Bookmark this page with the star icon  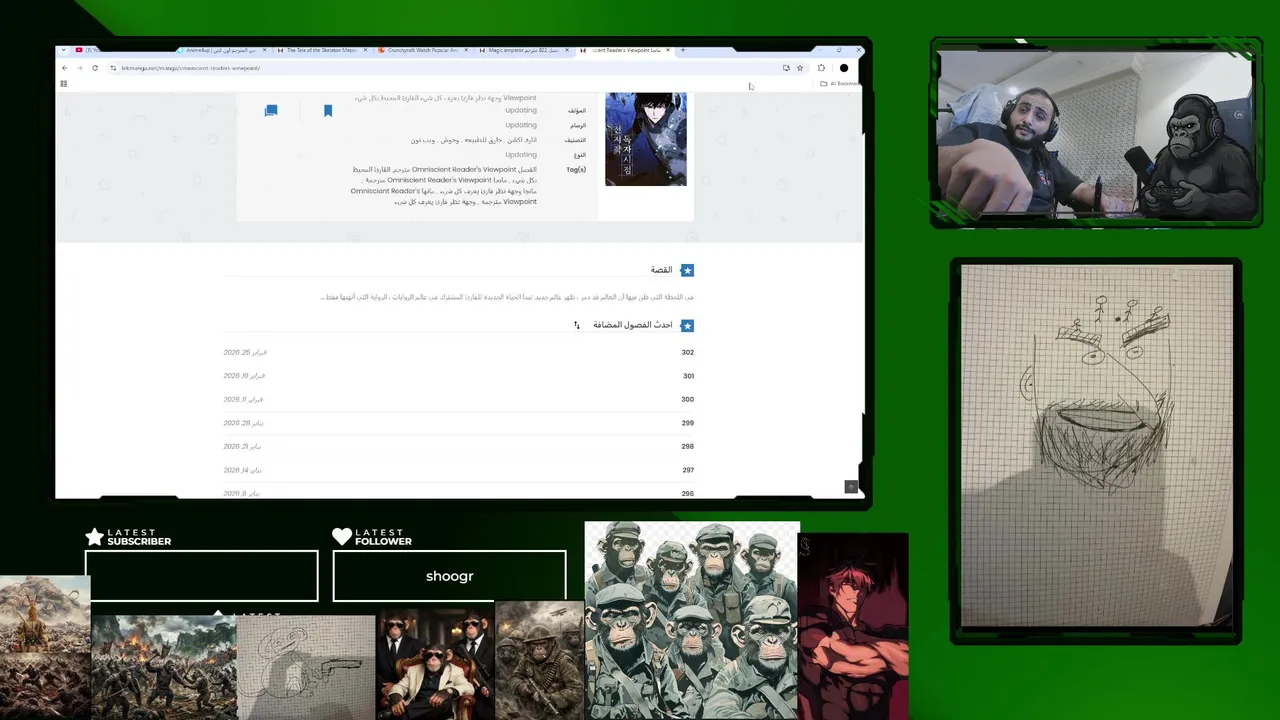[x=800, y=68]
